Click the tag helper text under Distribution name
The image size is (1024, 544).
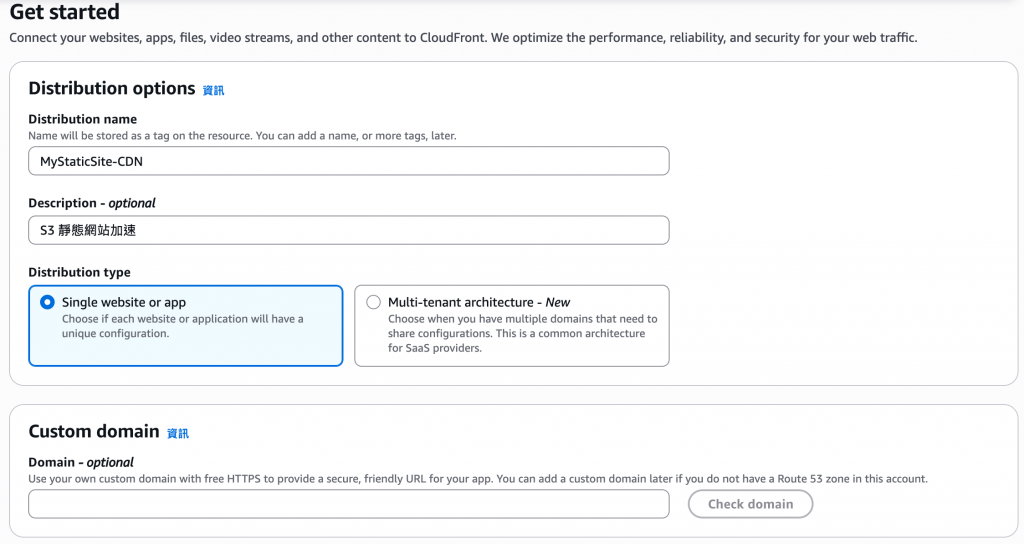coord(242,135)
